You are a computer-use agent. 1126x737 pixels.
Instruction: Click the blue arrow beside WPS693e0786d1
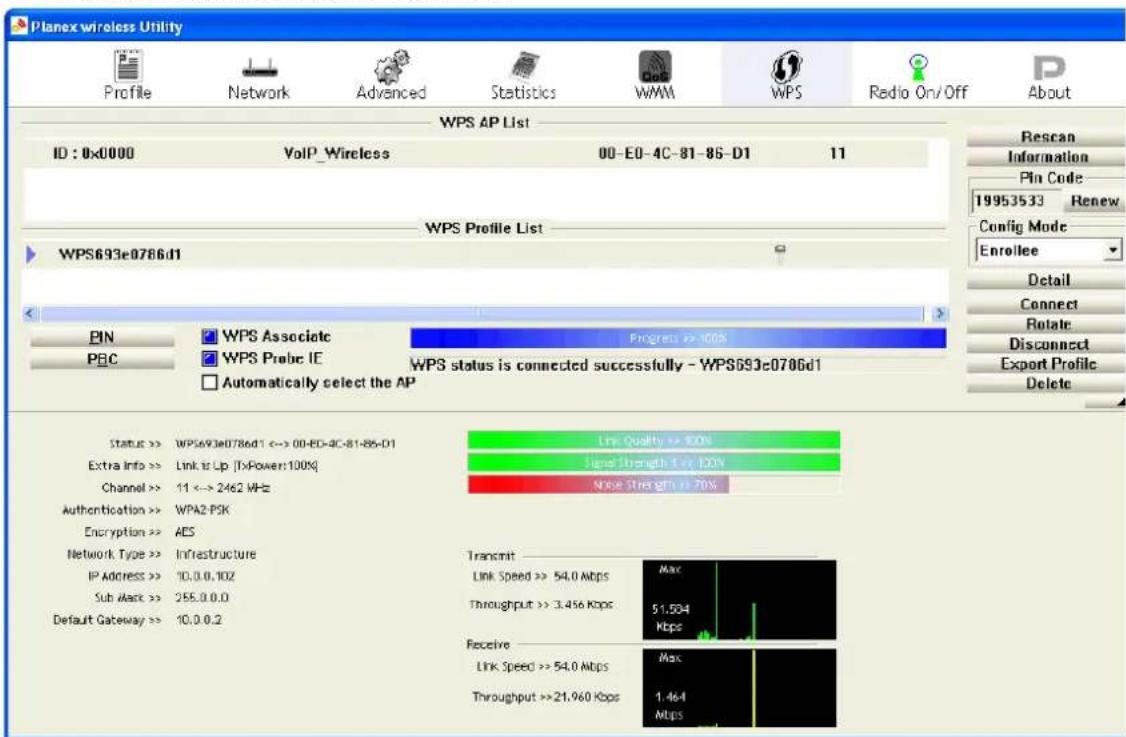click(x=31, y=254)
